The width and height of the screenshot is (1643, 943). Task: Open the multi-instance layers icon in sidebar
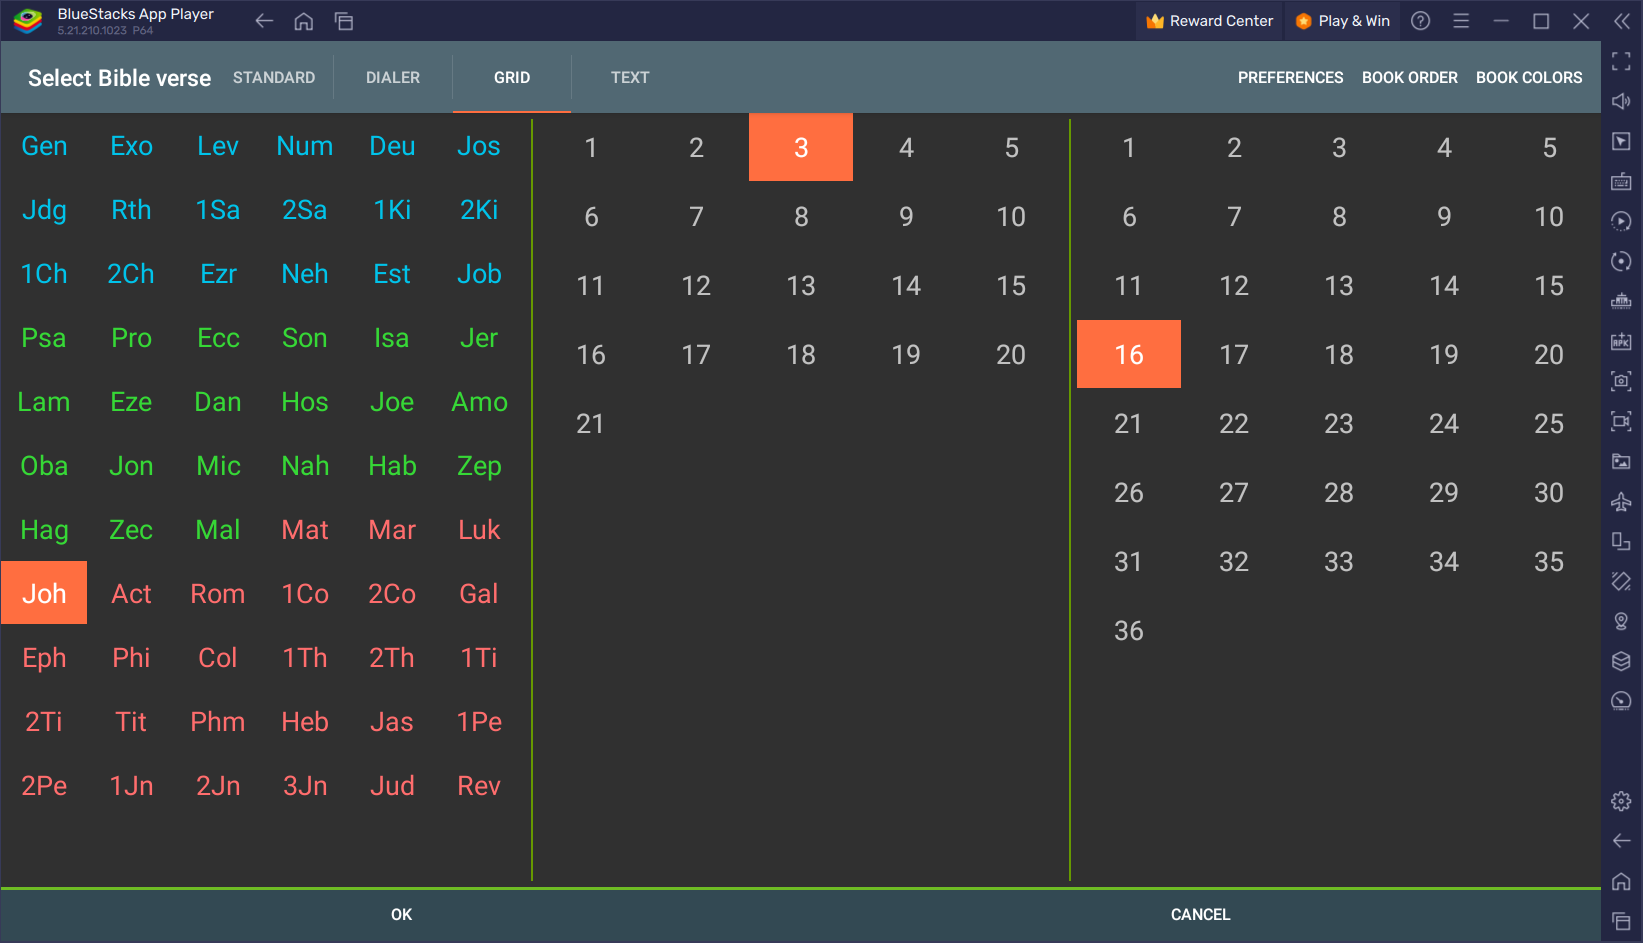point(1622,661)
